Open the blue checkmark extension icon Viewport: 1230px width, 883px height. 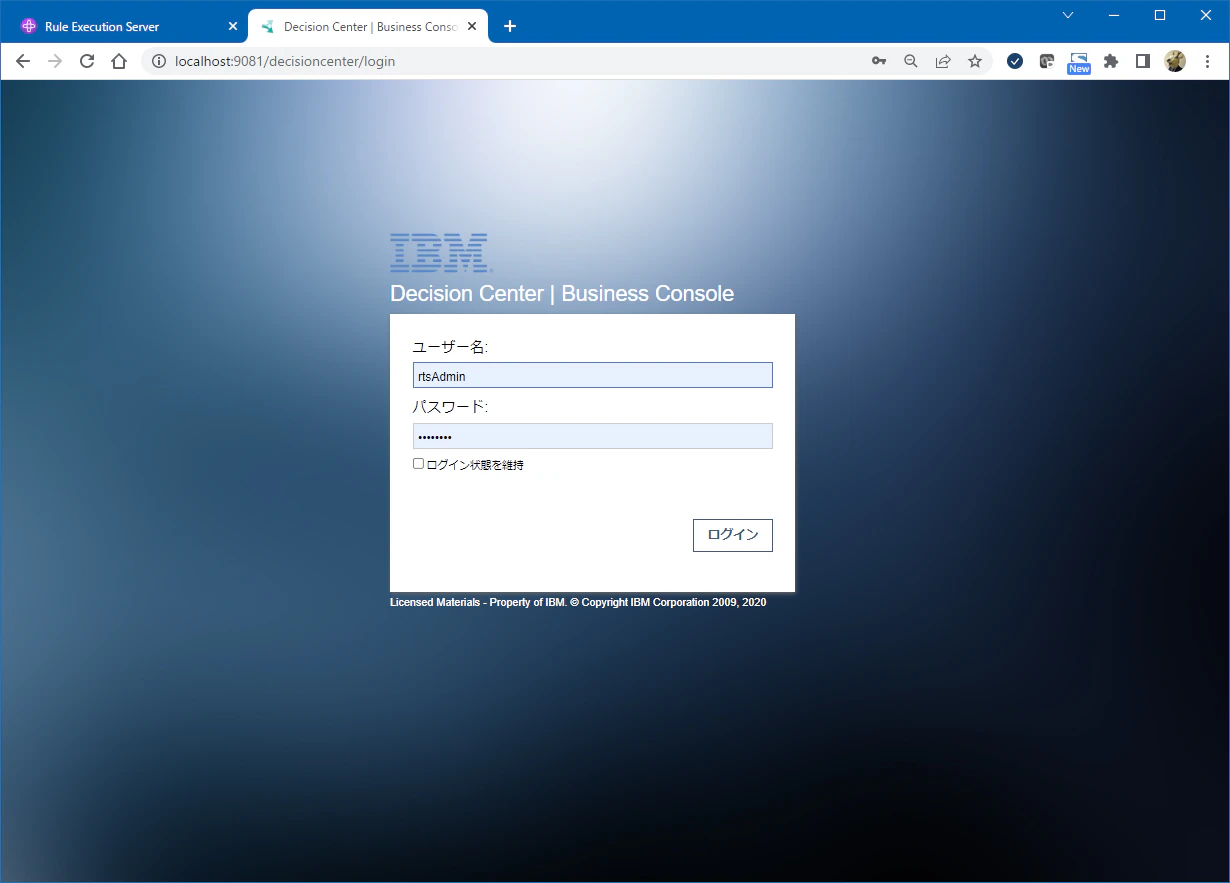click(1015, 61)
